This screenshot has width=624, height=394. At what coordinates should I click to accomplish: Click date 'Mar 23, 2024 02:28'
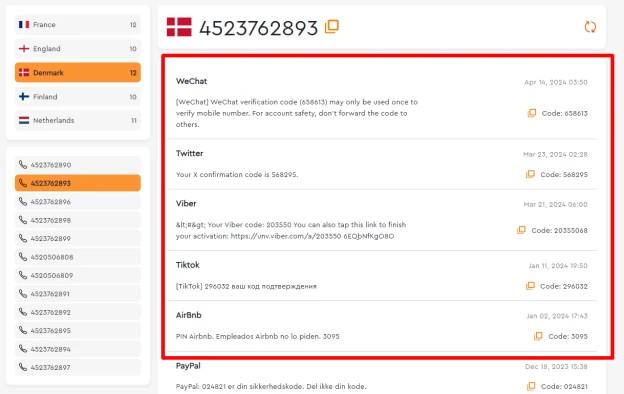coord(555,154)
